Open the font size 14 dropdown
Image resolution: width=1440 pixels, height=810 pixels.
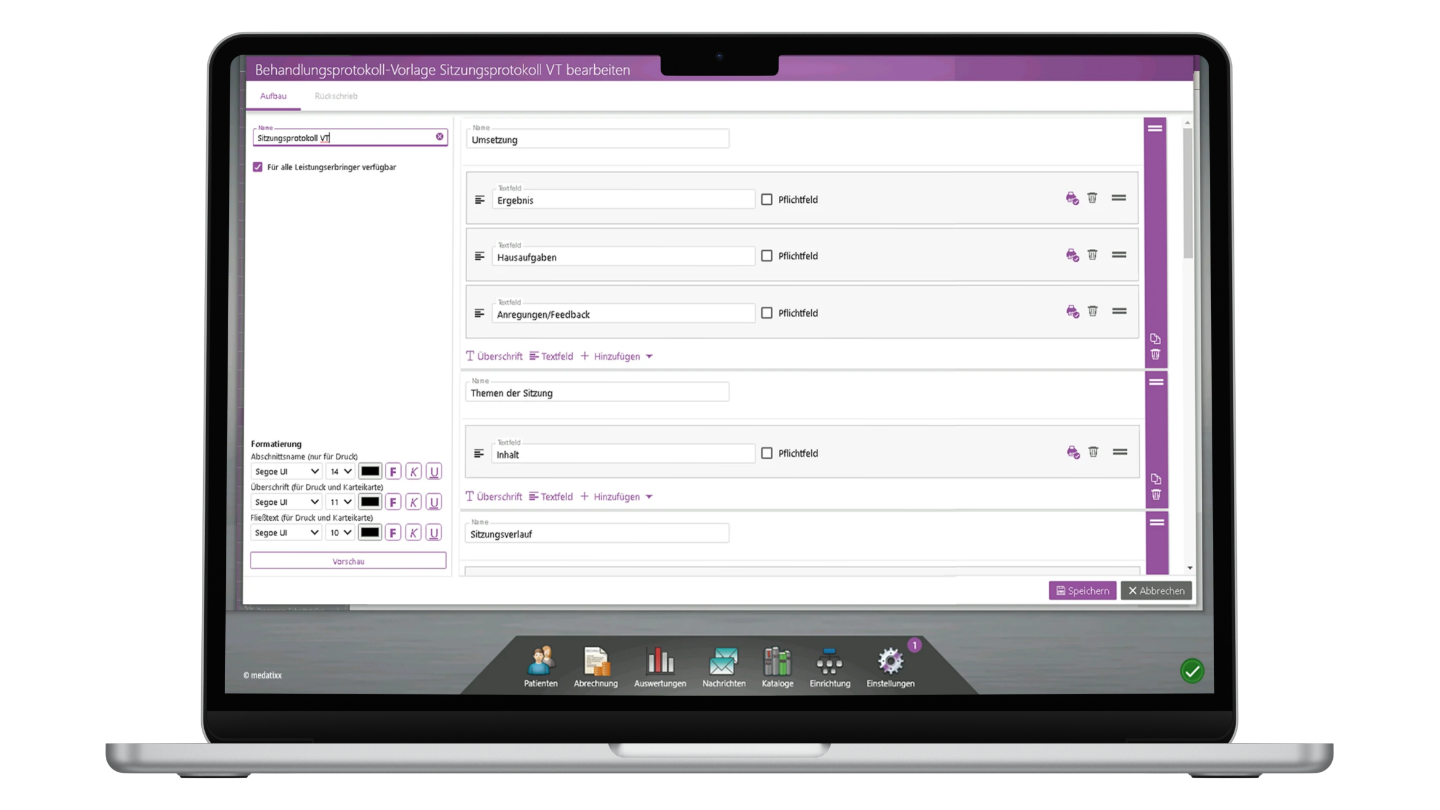340,471
